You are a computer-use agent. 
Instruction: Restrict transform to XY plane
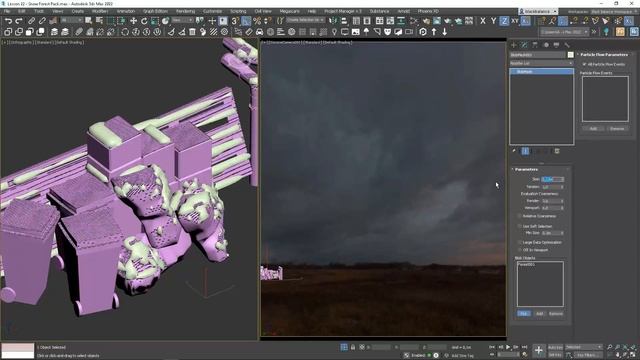point(515,20)
